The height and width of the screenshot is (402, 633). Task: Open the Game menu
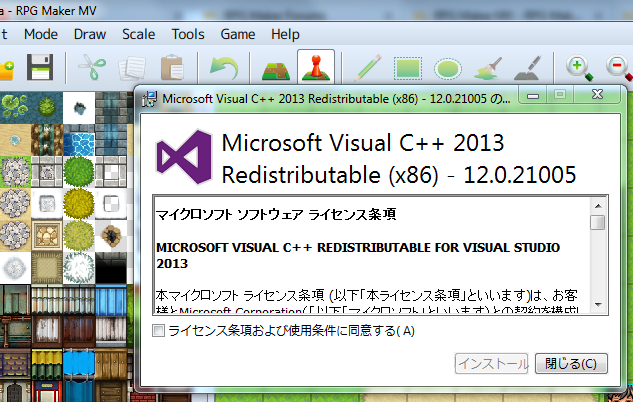point(237,34)
